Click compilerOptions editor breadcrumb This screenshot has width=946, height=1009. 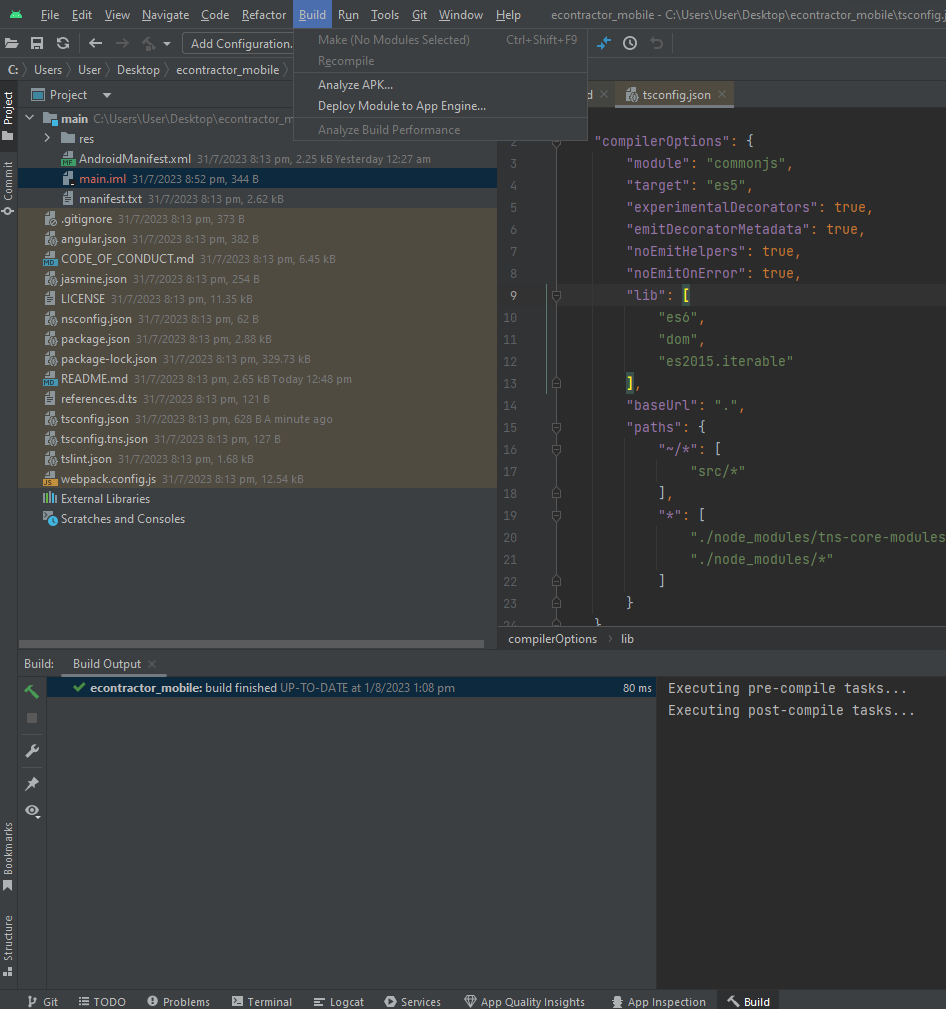pyautogui.click(x=552, y=639)
